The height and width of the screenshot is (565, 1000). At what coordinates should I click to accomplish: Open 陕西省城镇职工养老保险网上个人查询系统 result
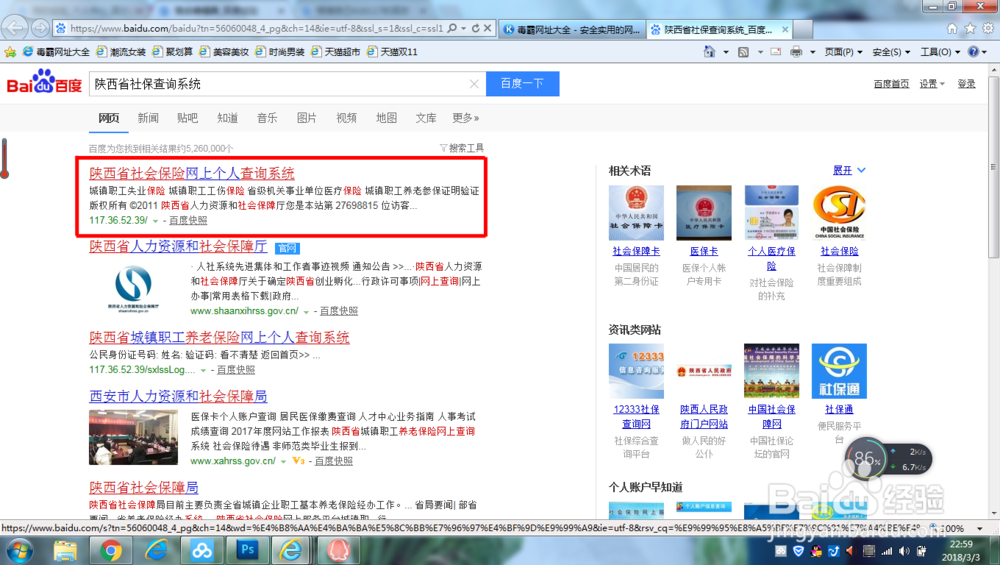click(219, 337)
